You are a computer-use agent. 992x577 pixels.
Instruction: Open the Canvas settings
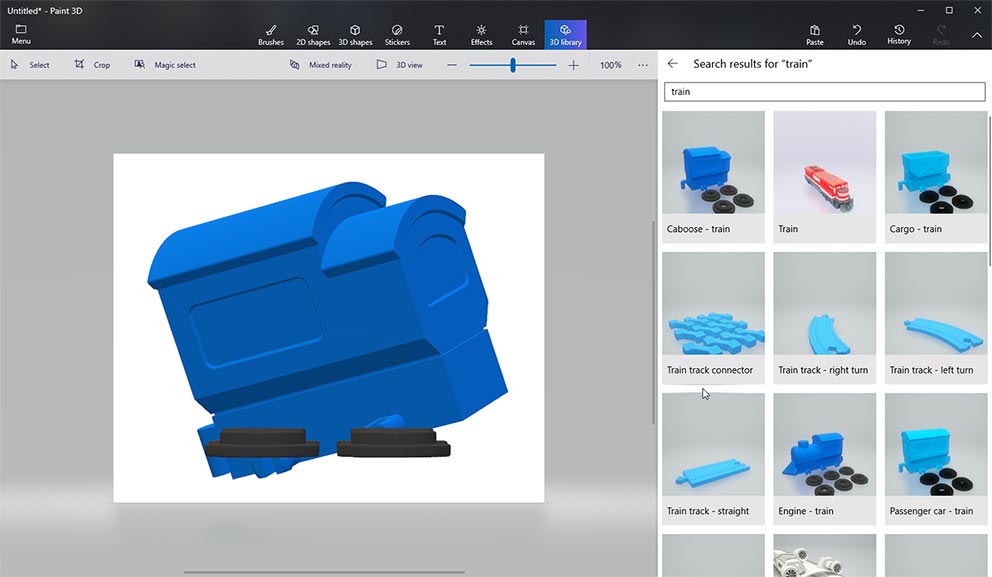tap(523, 35)
